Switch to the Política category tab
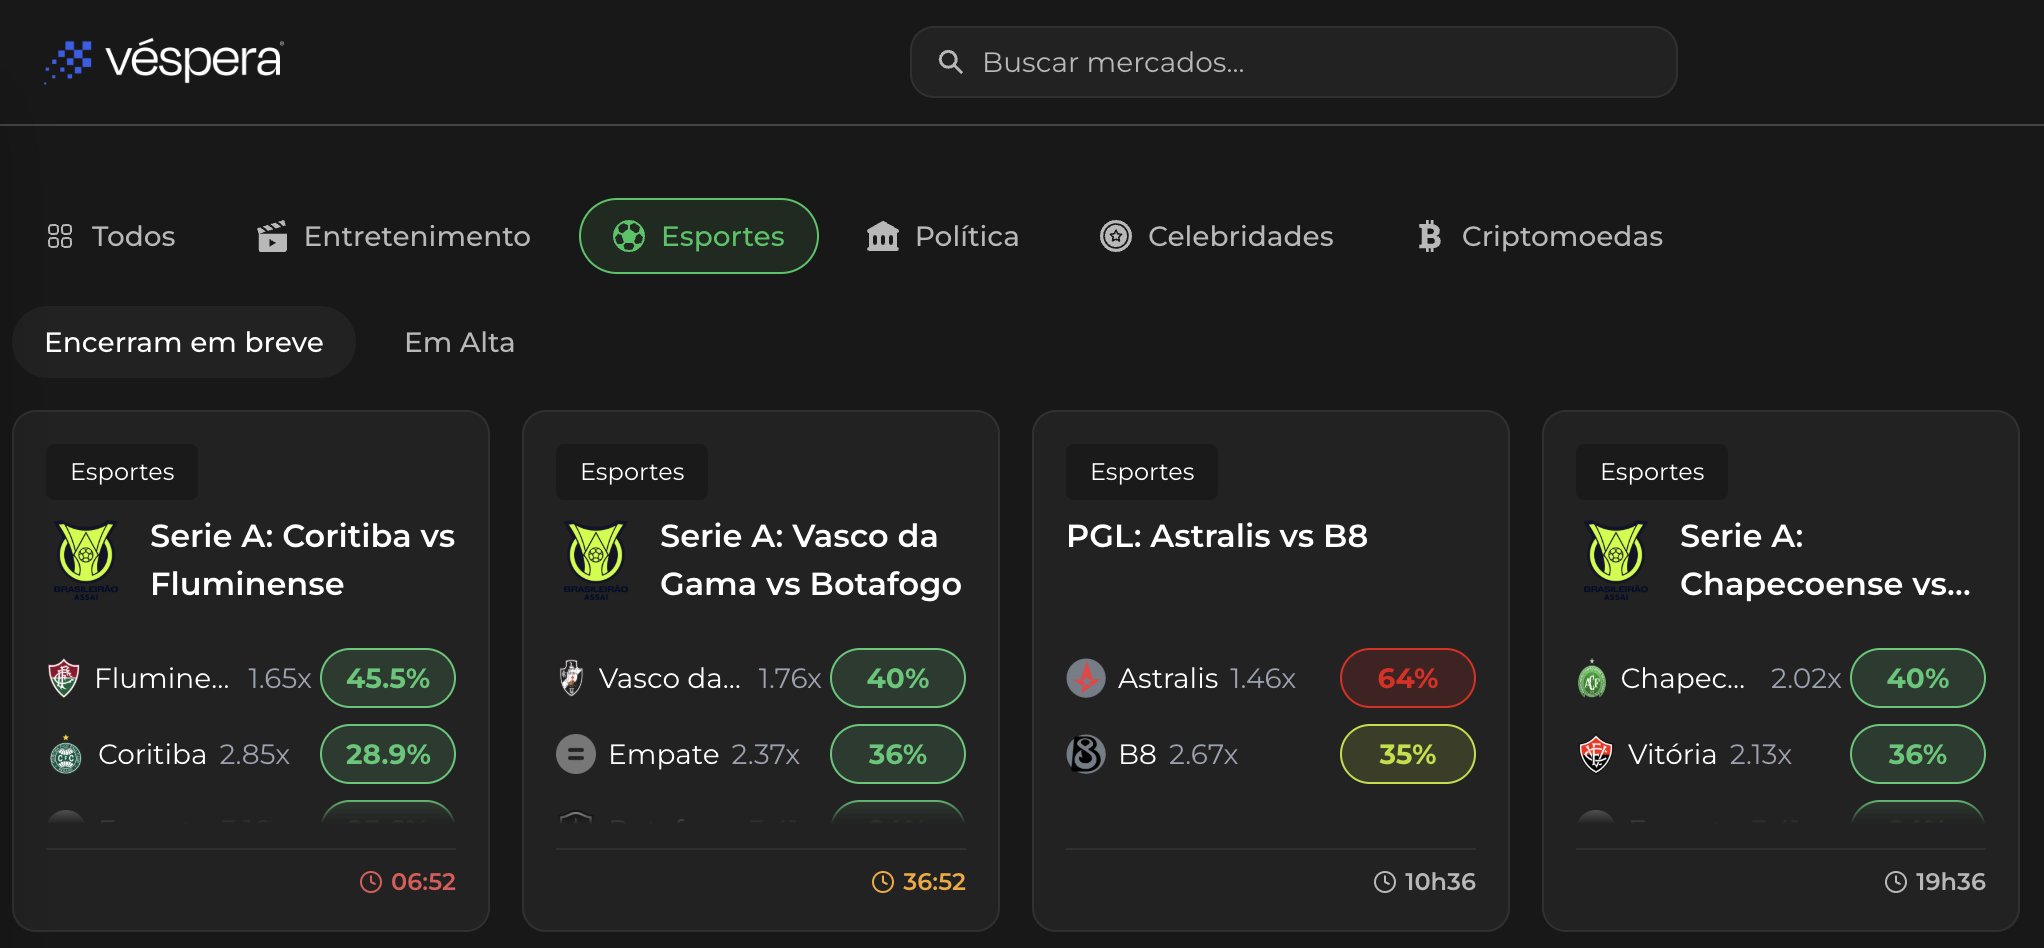2044x948 pixels. (942, 236)
